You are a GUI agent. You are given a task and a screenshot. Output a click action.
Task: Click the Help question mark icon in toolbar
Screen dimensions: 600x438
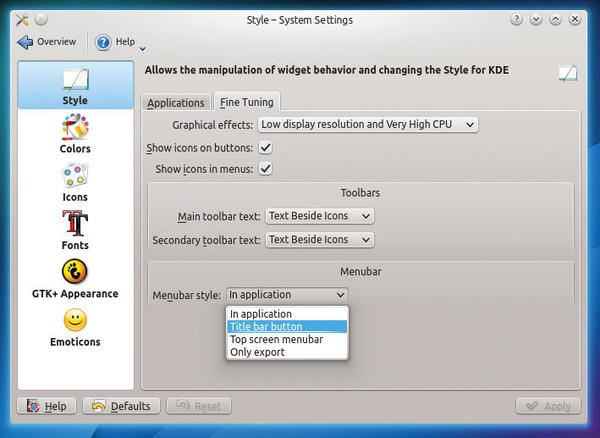click(103, 42)
